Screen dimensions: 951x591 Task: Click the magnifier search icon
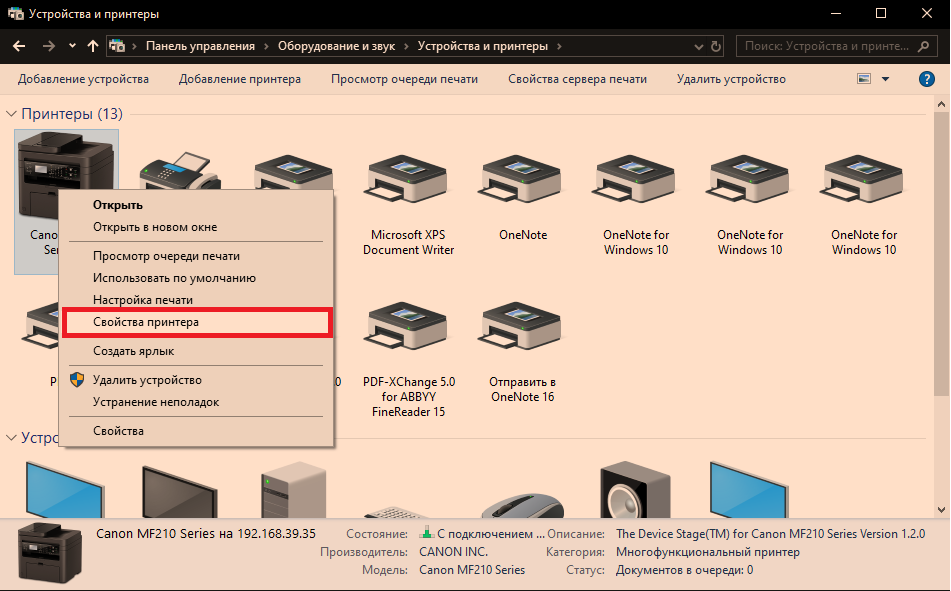click(924, 46)
